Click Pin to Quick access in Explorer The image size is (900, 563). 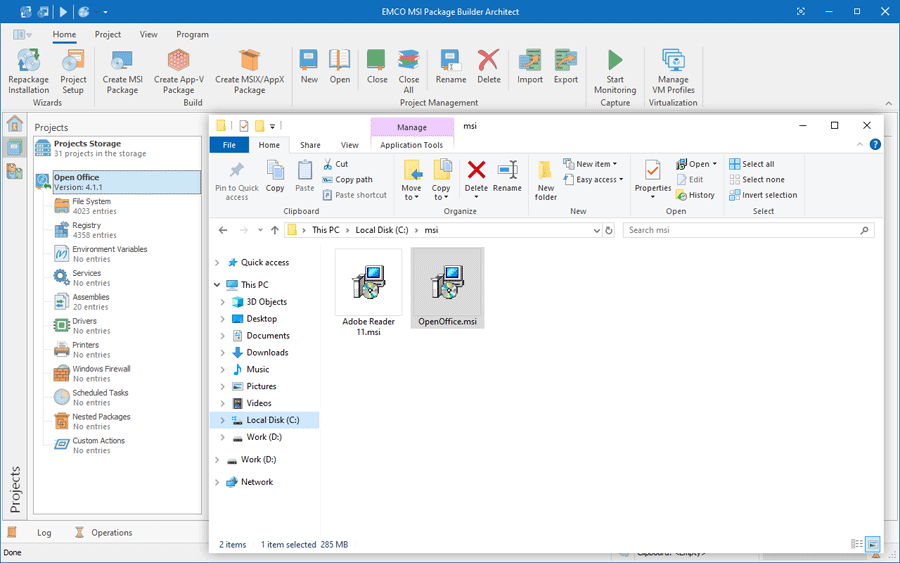[236, 180]
